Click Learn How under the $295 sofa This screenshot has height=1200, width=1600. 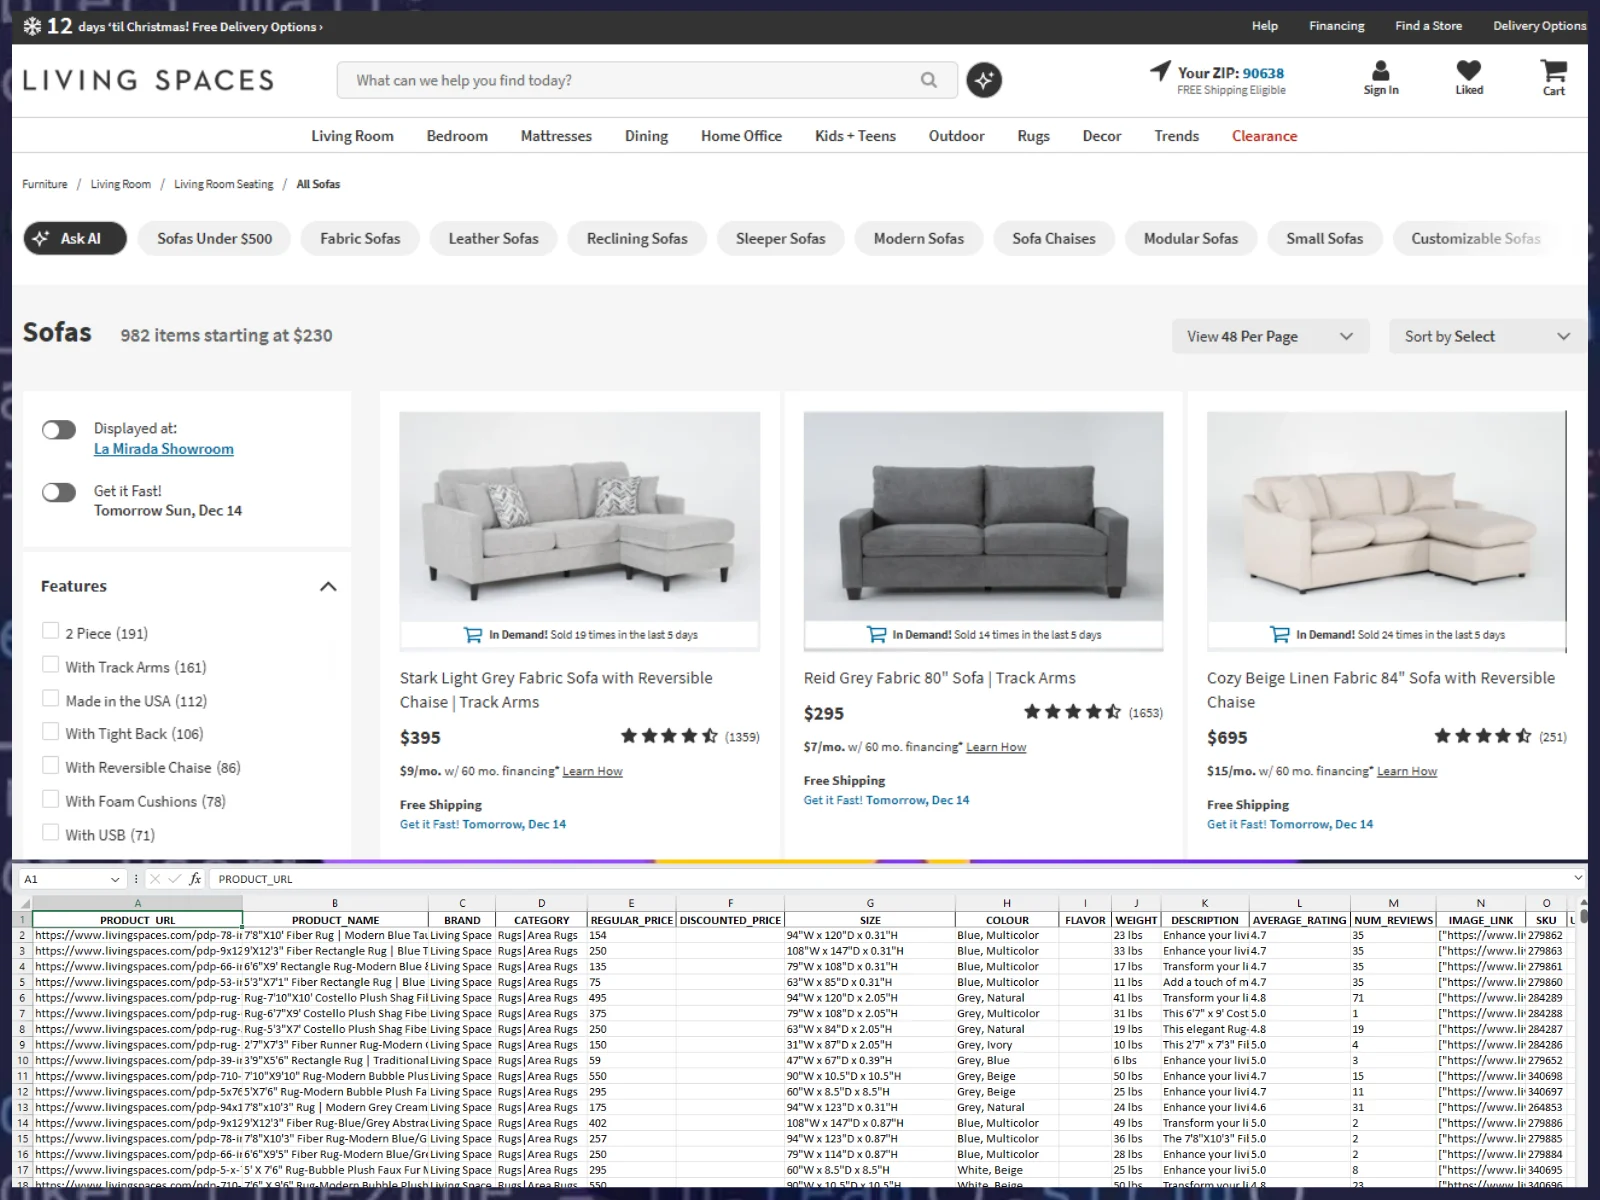(996, 747)
